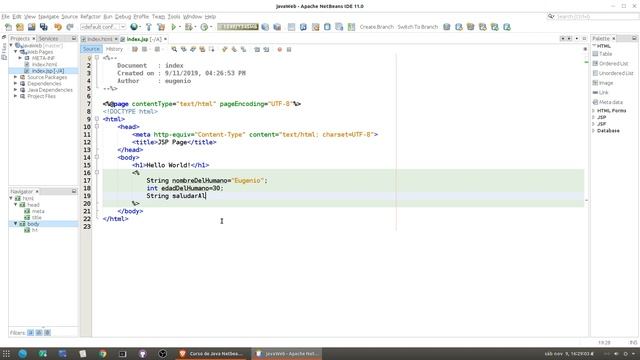
Task: Expand the Source Packages node
Action: [x=16, y=77]
